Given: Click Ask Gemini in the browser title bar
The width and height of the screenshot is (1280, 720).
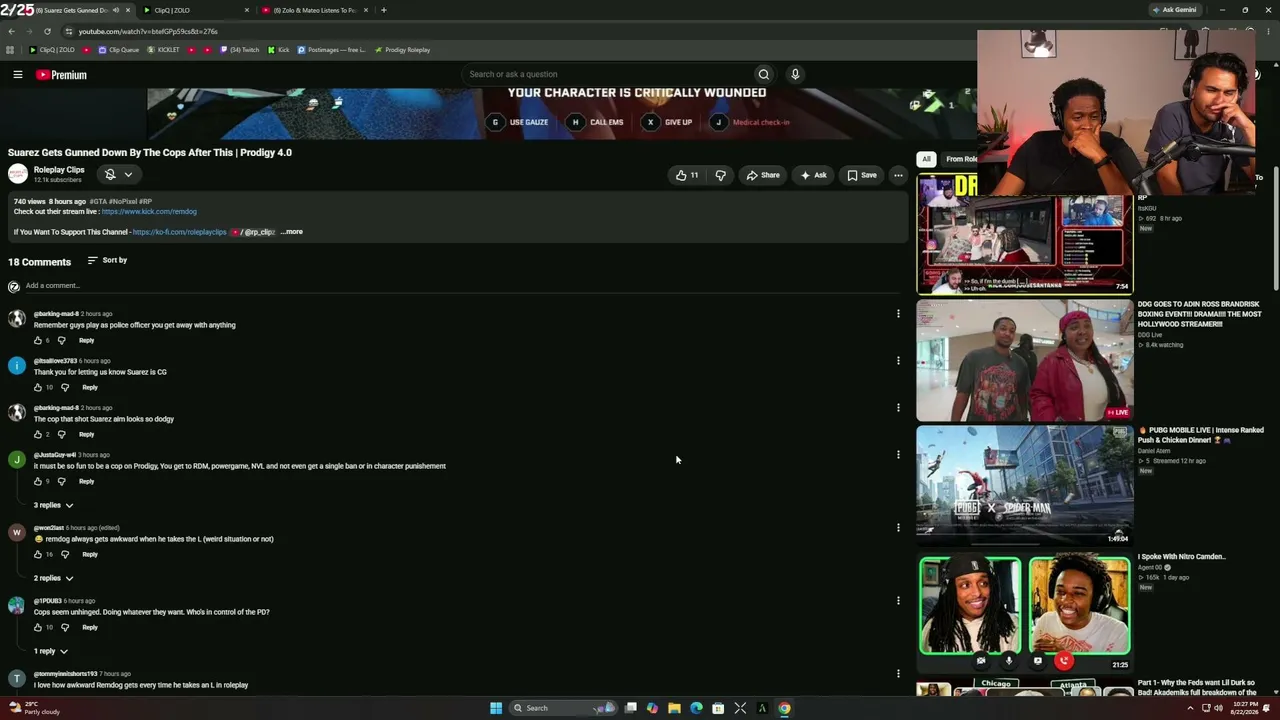Looking at the screenshot, I should tap(1174, 10).
